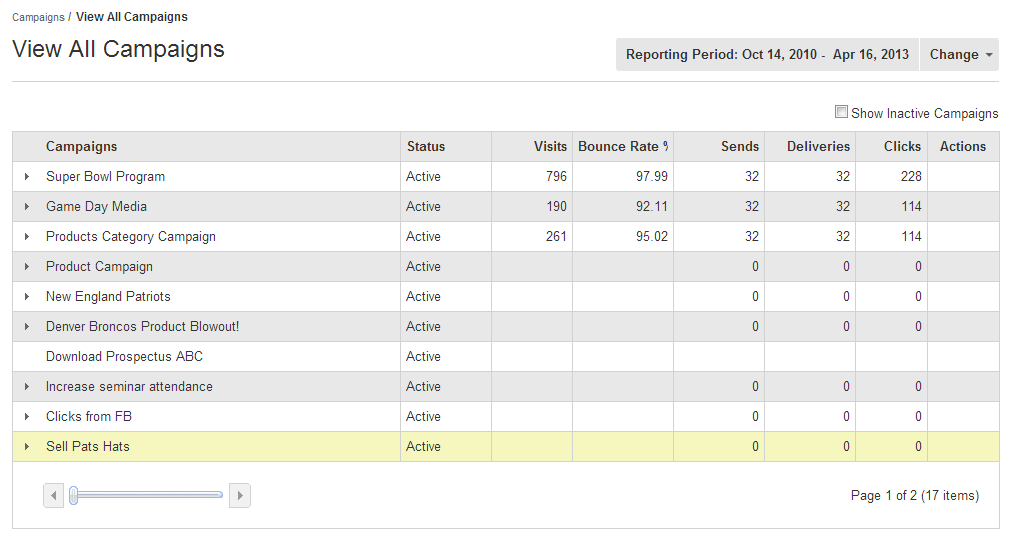Sort by the Clicks column header

pos(902,147)
